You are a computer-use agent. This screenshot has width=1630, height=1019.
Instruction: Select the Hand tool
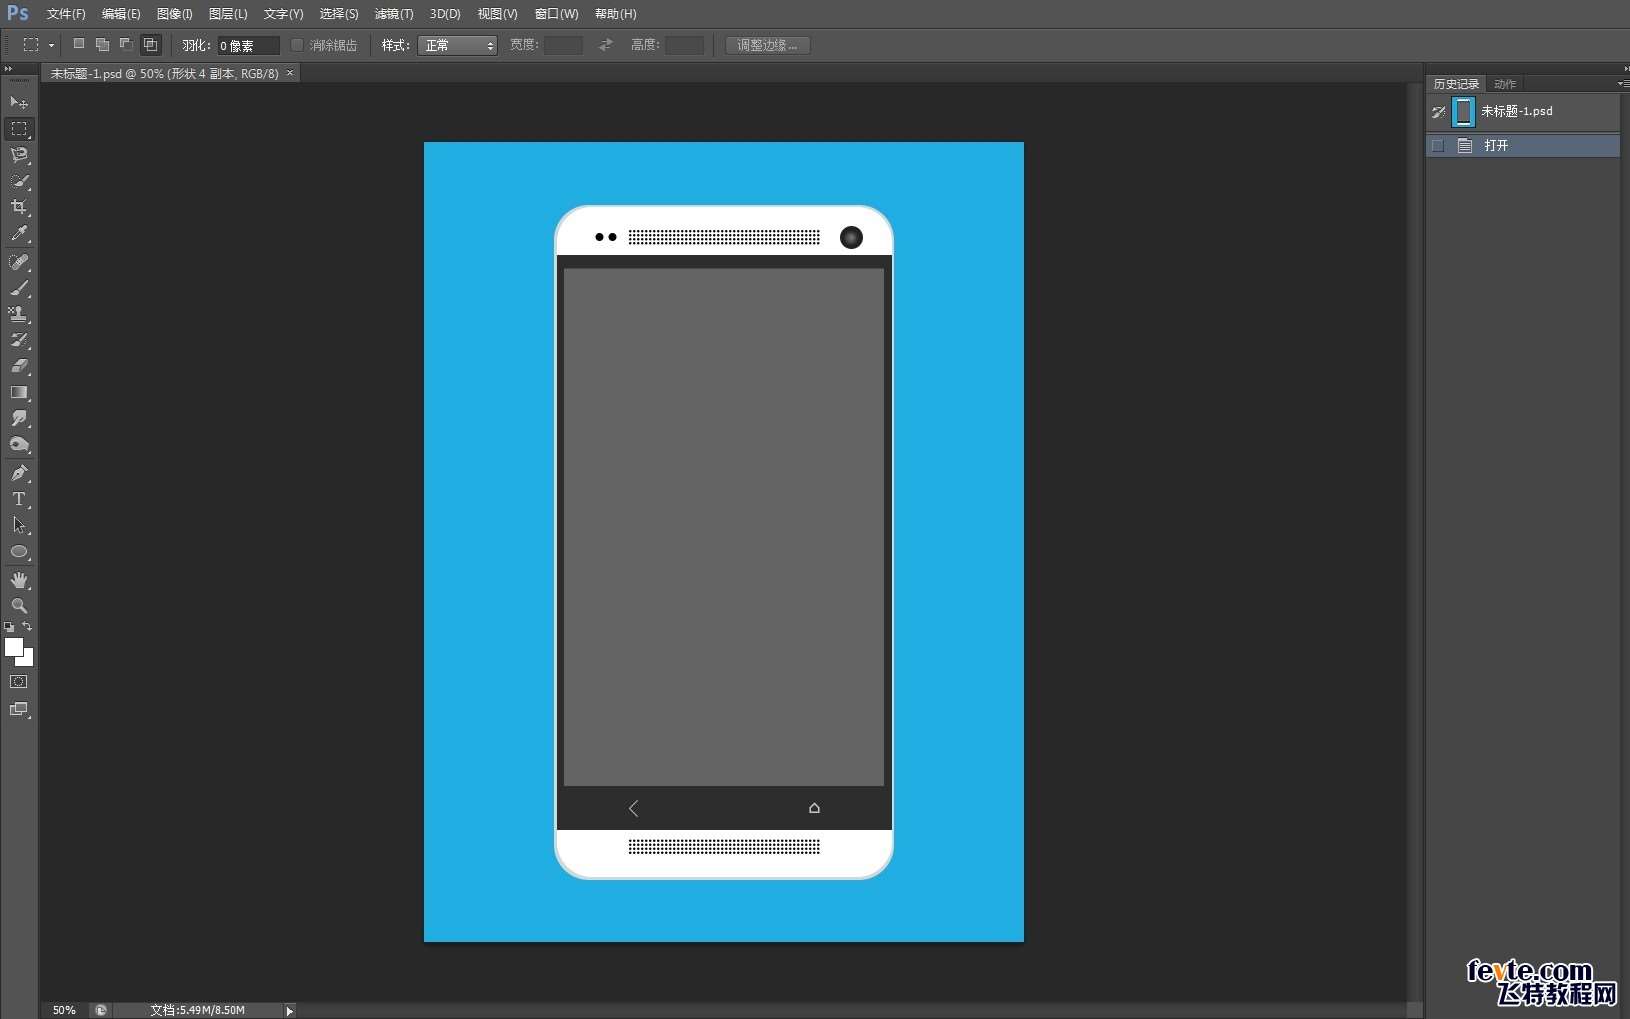pos(19,580)
